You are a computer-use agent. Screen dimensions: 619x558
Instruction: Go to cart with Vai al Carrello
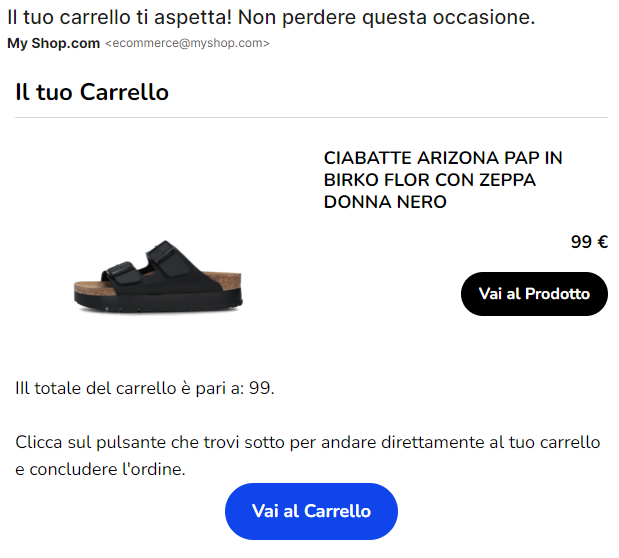(x=311, y=511)
